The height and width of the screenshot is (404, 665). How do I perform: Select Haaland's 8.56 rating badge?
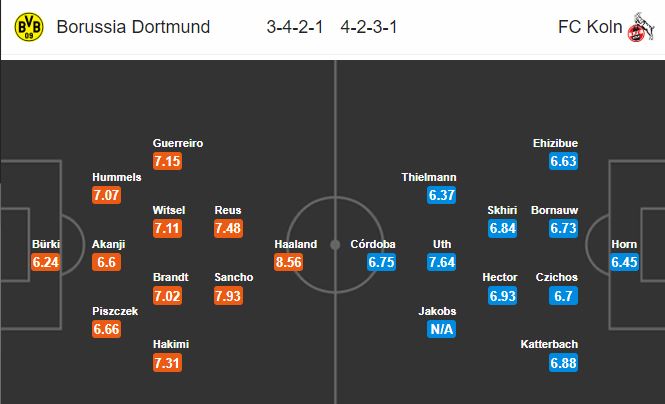(x=288, y=262)
